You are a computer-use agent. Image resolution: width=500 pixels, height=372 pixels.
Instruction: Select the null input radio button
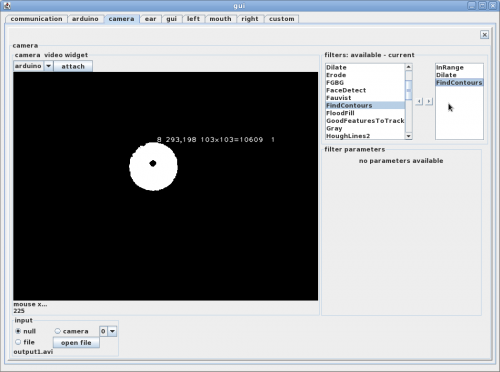[18, 331]
